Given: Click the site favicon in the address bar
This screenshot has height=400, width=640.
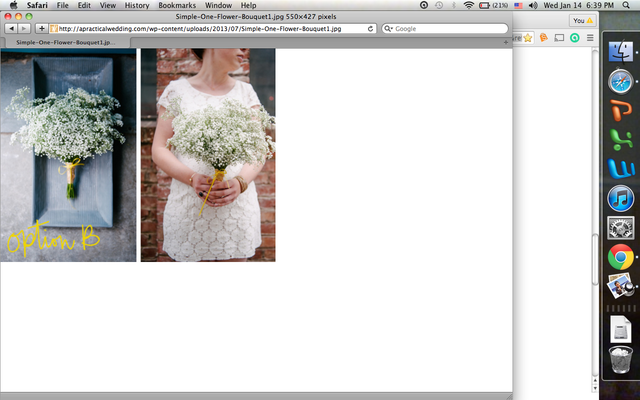Looking at the screenshot, I should (x=53, y=29).
